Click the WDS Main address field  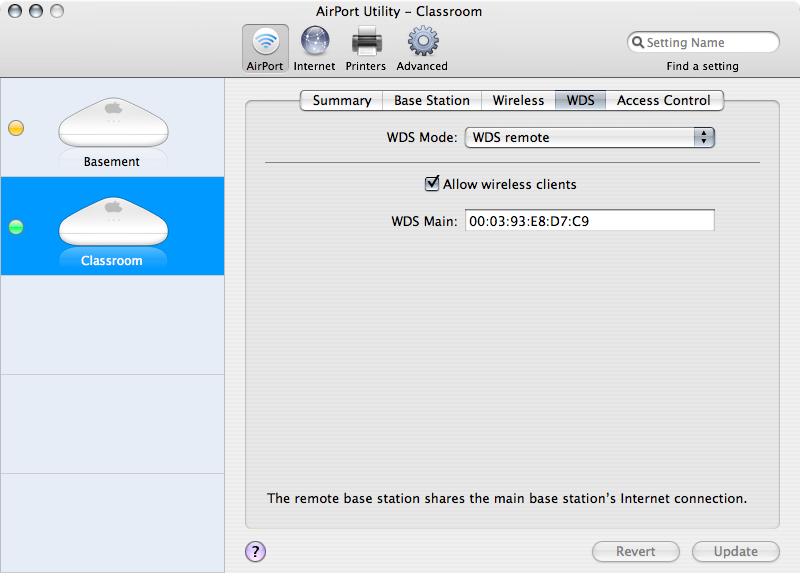click(589, 220)
